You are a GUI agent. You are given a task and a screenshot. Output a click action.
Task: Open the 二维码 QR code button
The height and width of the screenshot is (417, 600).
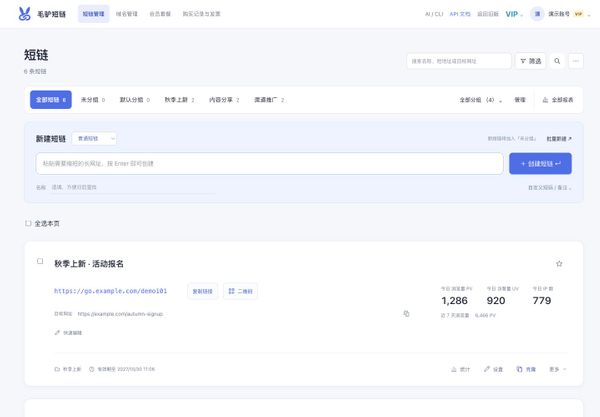point(240,291)
